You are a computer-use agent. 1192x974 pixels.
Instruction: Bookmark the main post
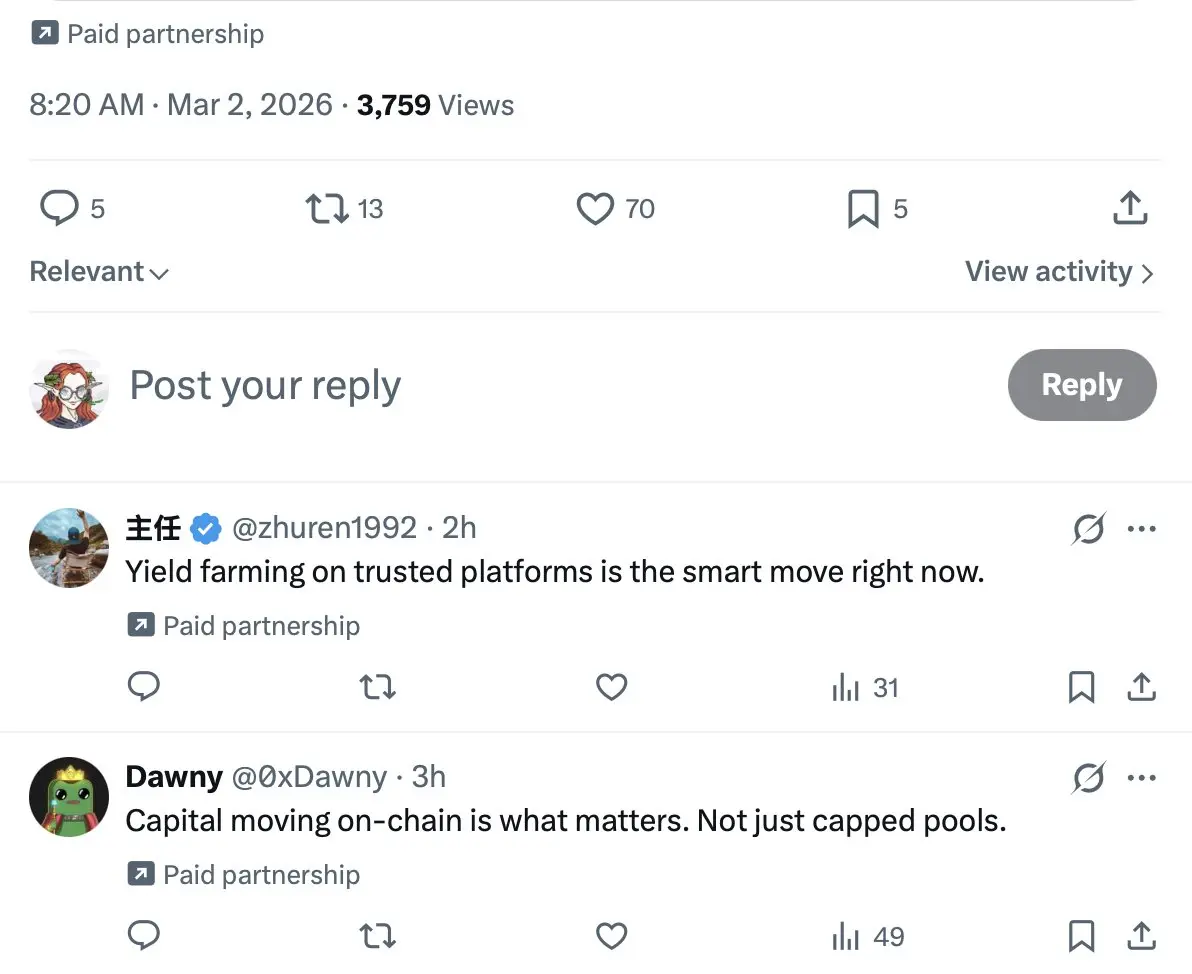click(x=862, y=209)
